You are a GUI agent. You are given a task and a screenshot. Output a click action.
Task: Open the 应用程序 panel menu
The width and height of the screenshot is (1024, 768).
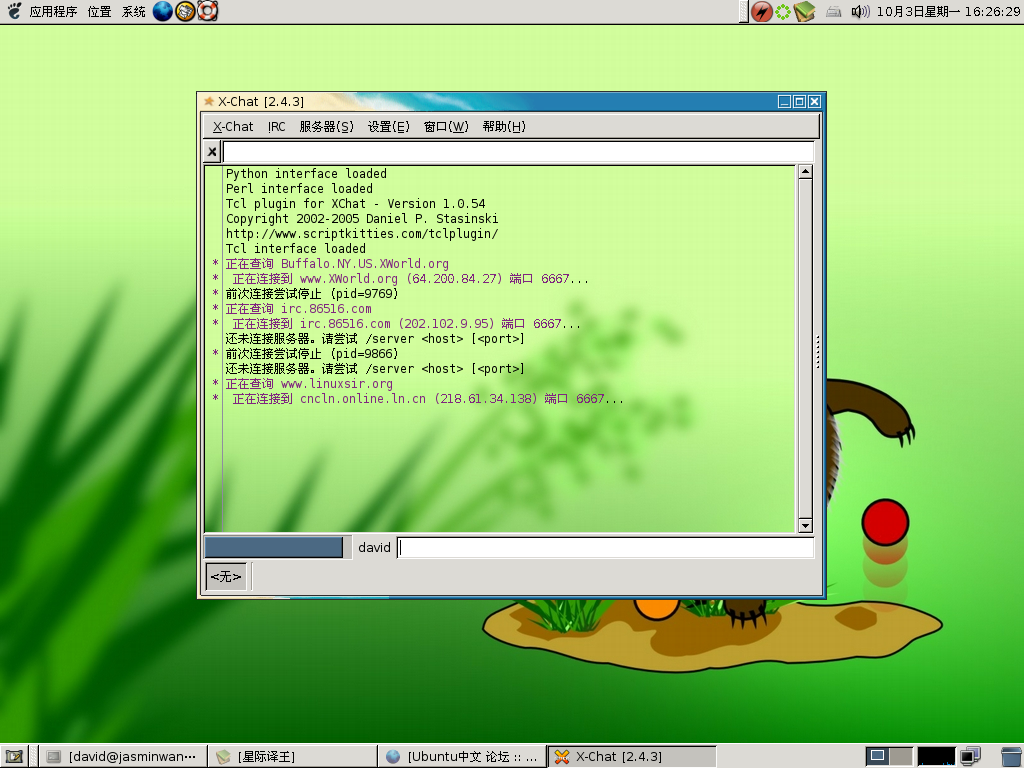point(53,12)
